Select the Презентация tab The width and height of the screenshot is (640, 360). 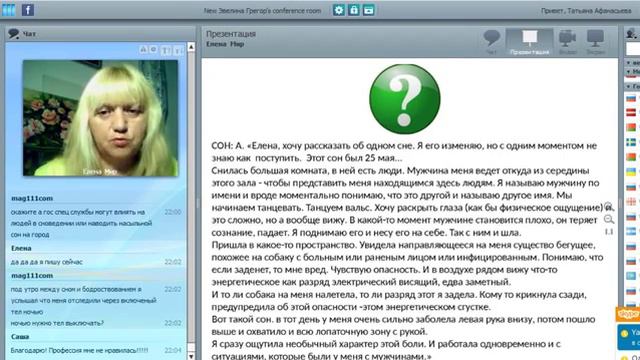(529, 42)
